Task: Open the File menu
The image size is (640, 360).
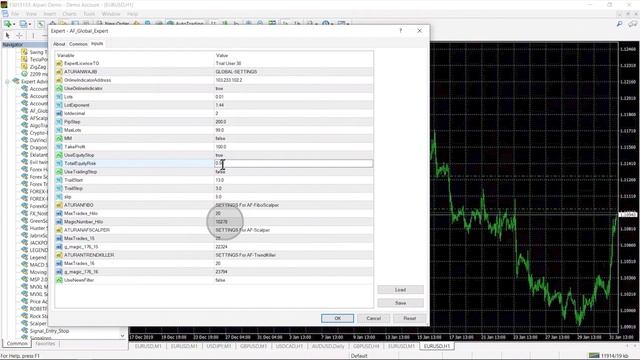Action: [15, 14]
